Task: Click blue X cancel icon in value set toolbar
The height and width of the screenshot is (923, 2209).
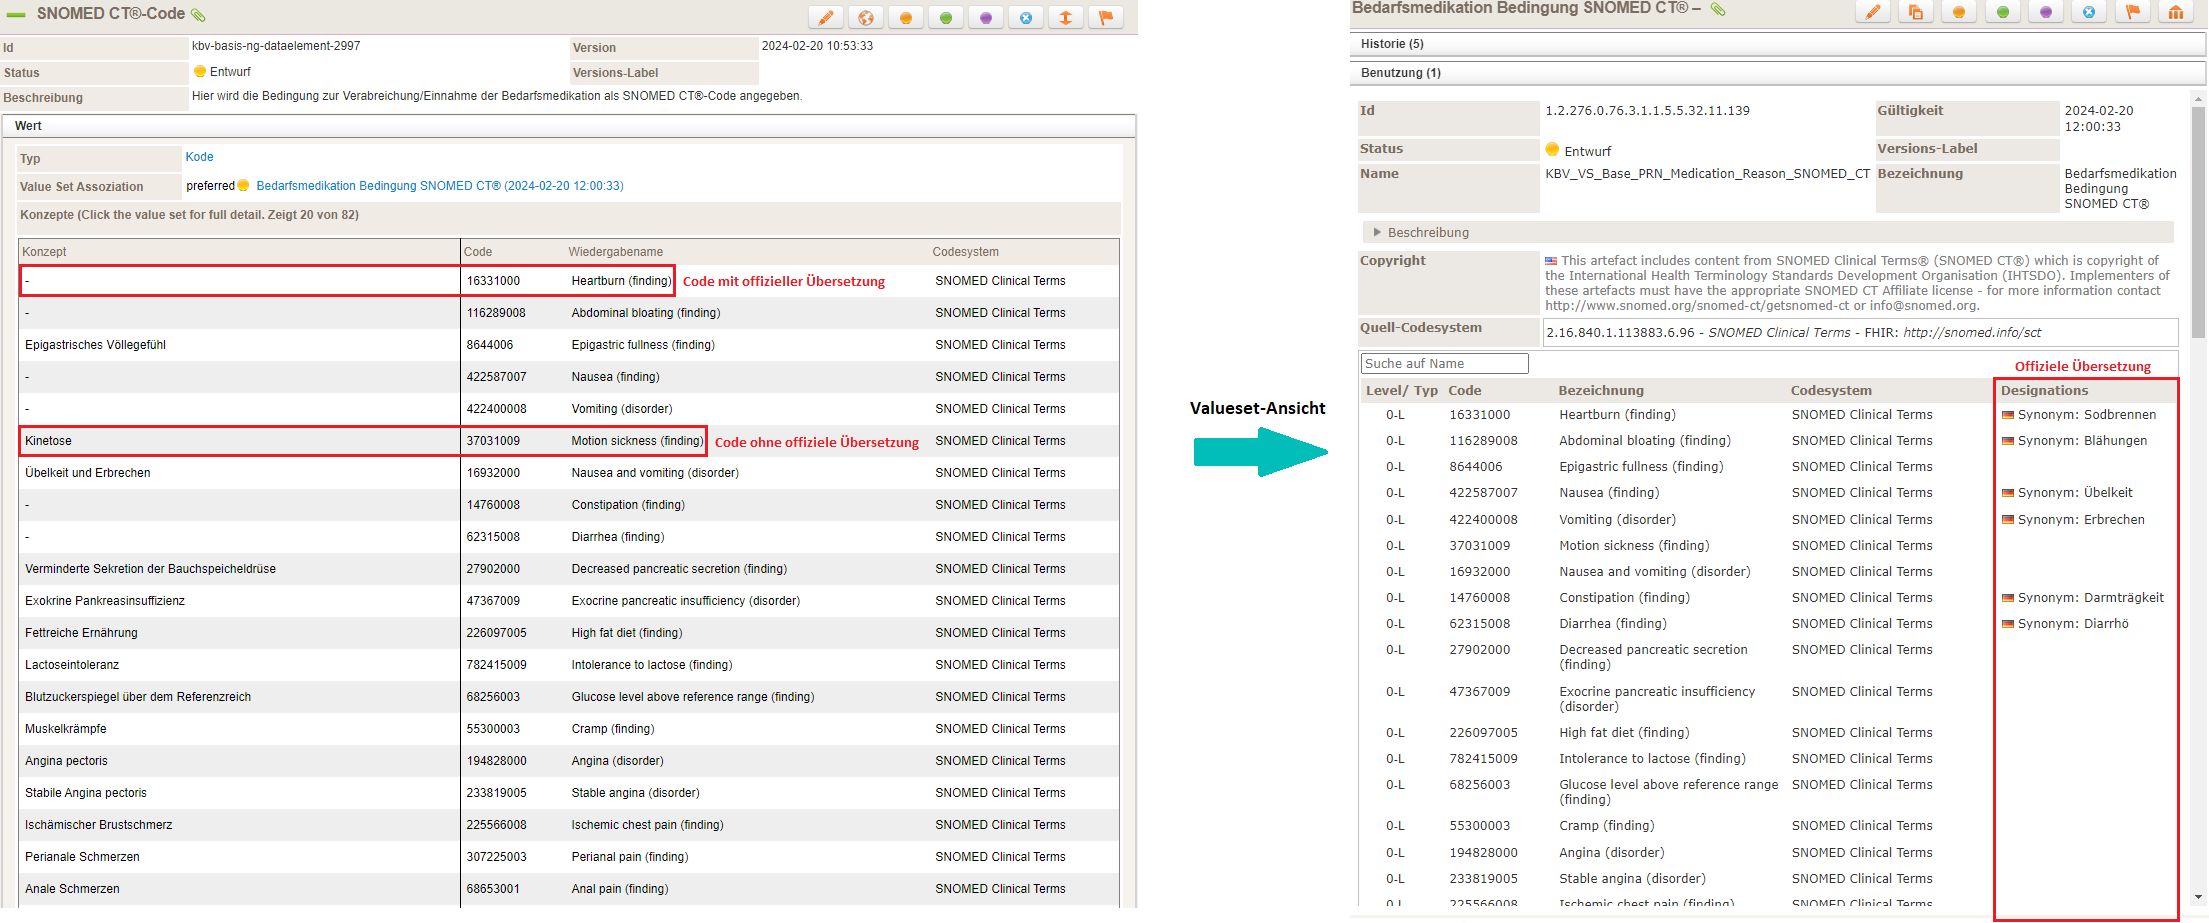Action: point(2089,12)
